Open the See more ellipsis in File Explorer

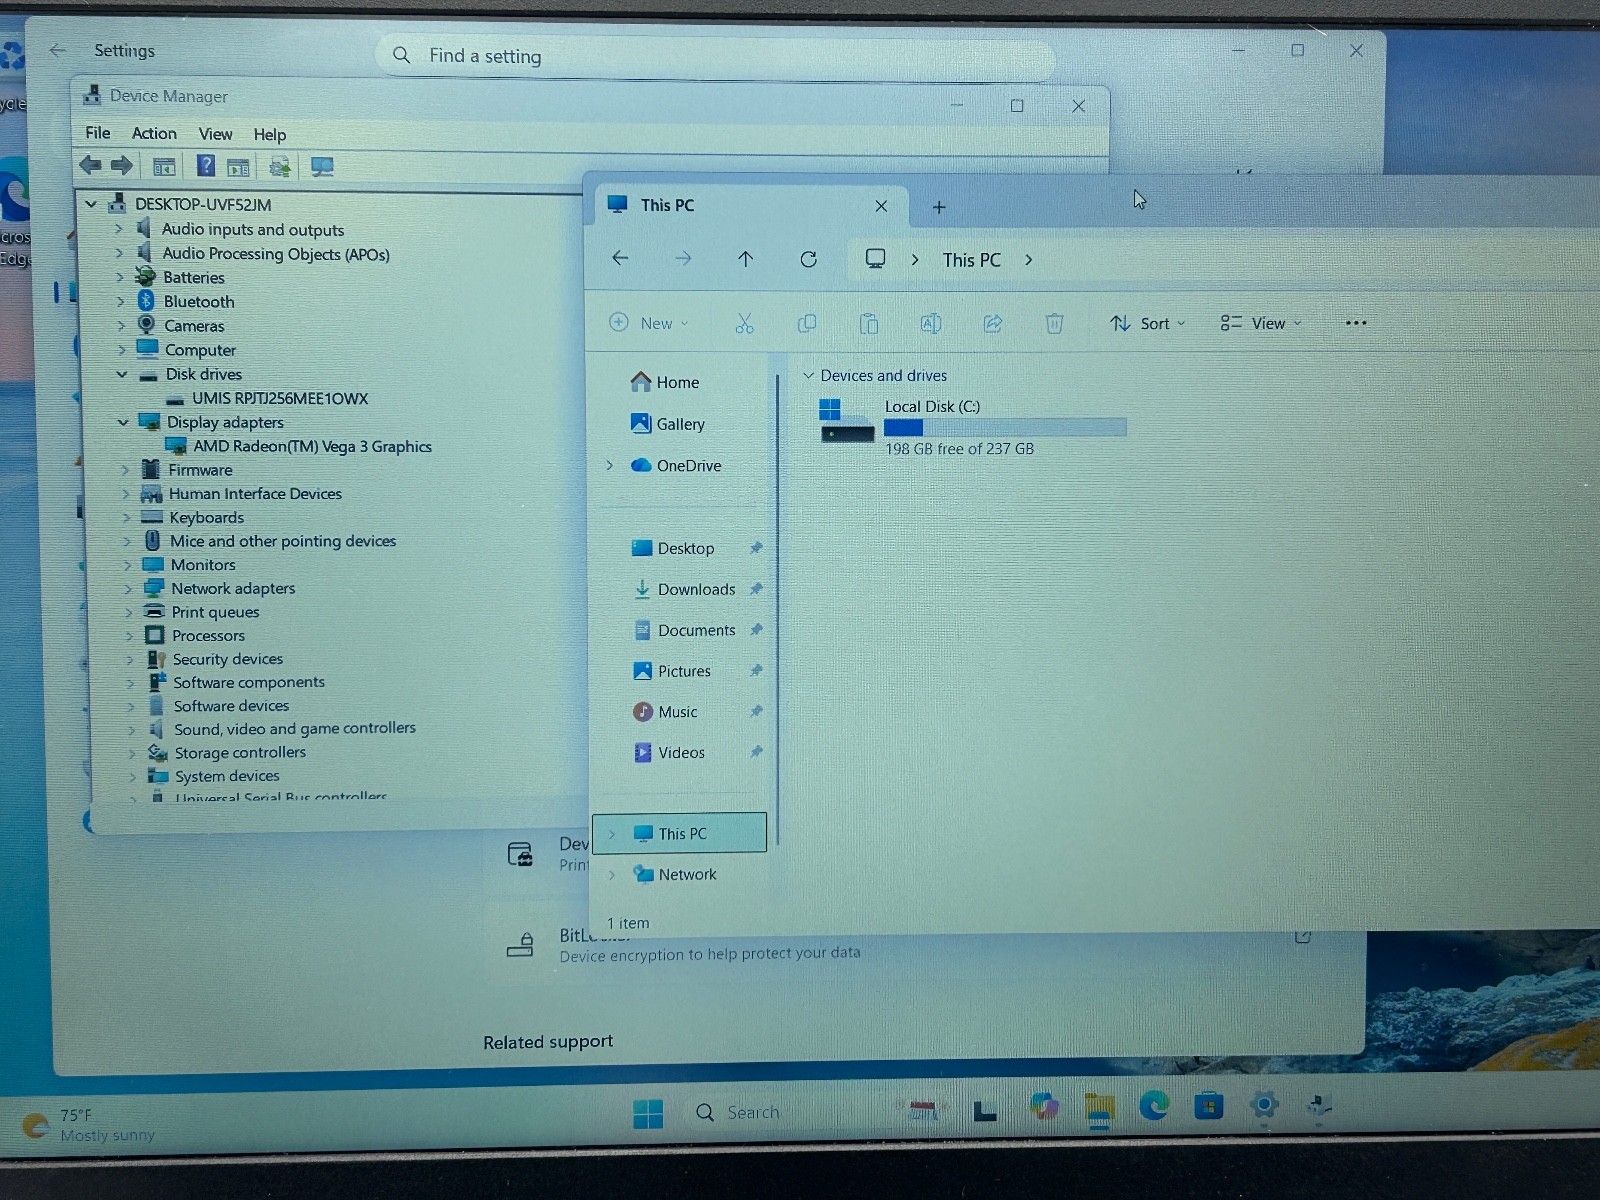(1356, 323)
